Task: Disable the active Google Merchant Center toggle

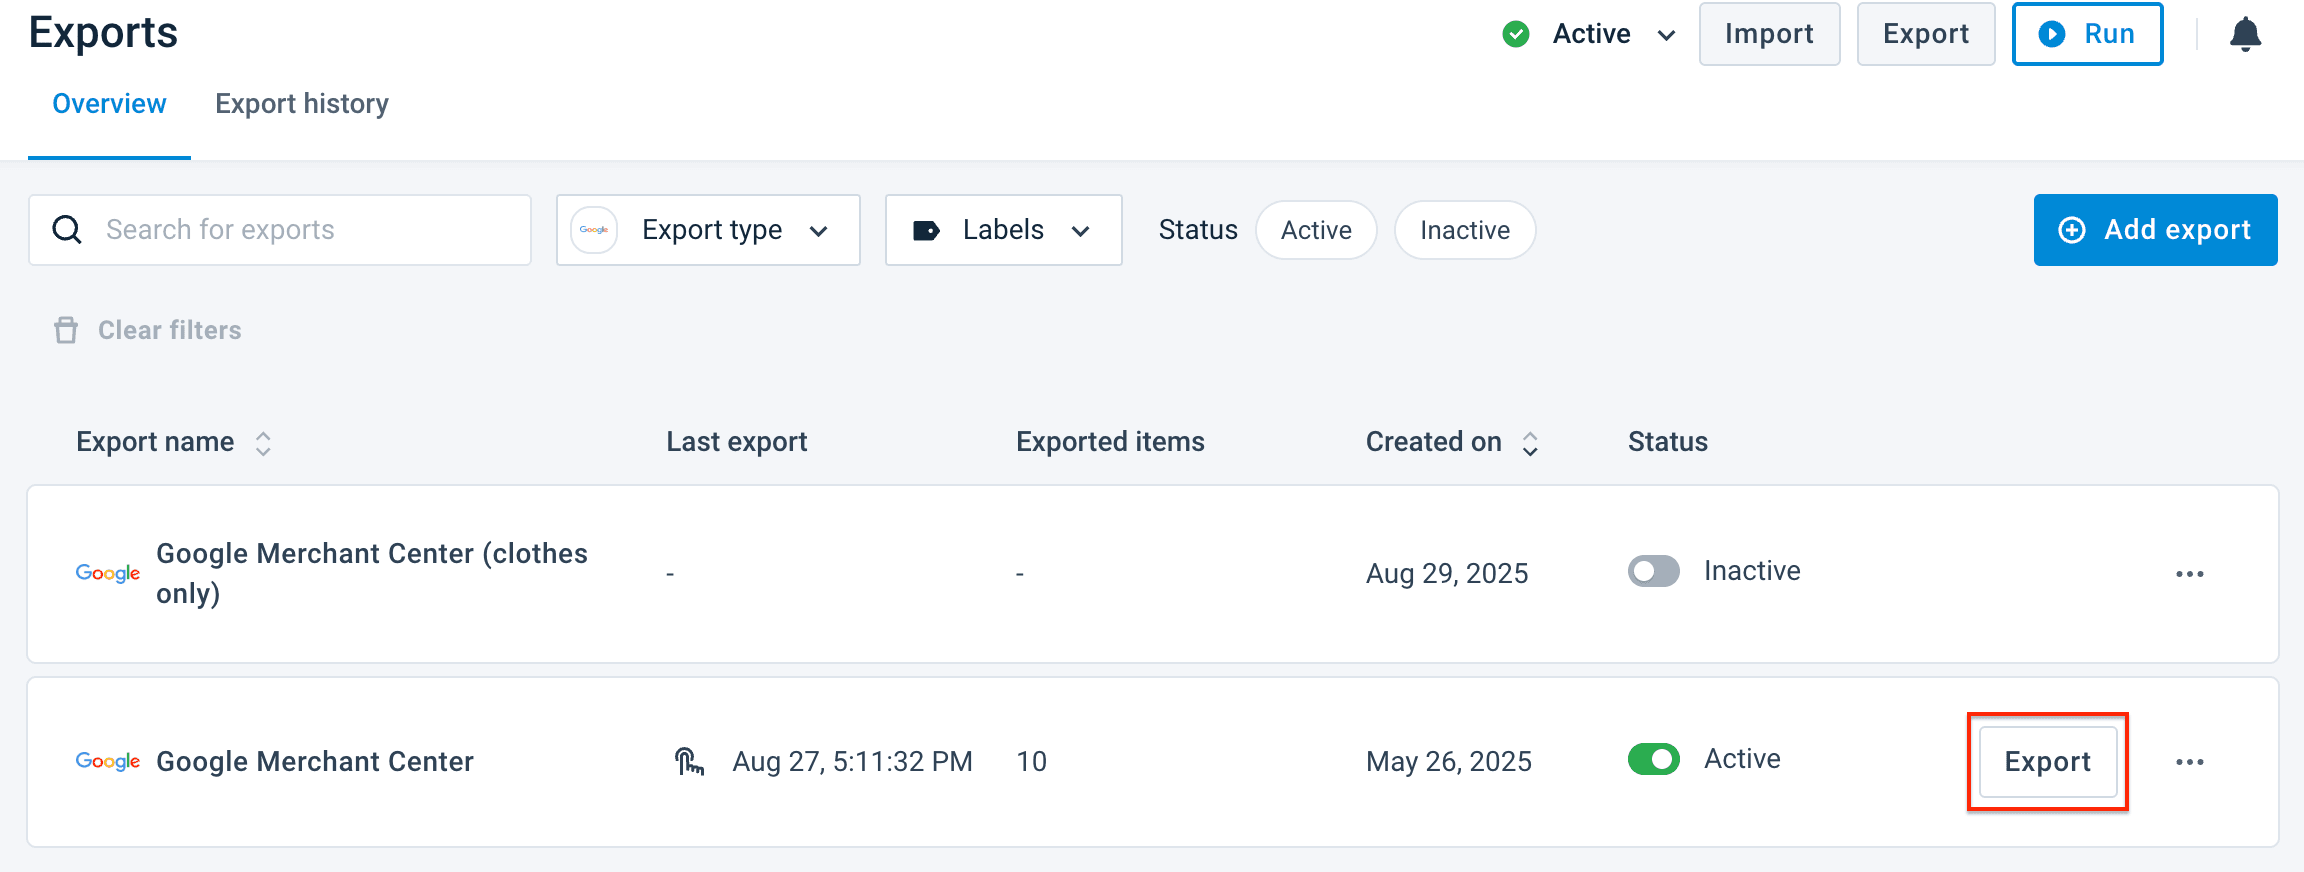Action: [x=1653, y=759]
